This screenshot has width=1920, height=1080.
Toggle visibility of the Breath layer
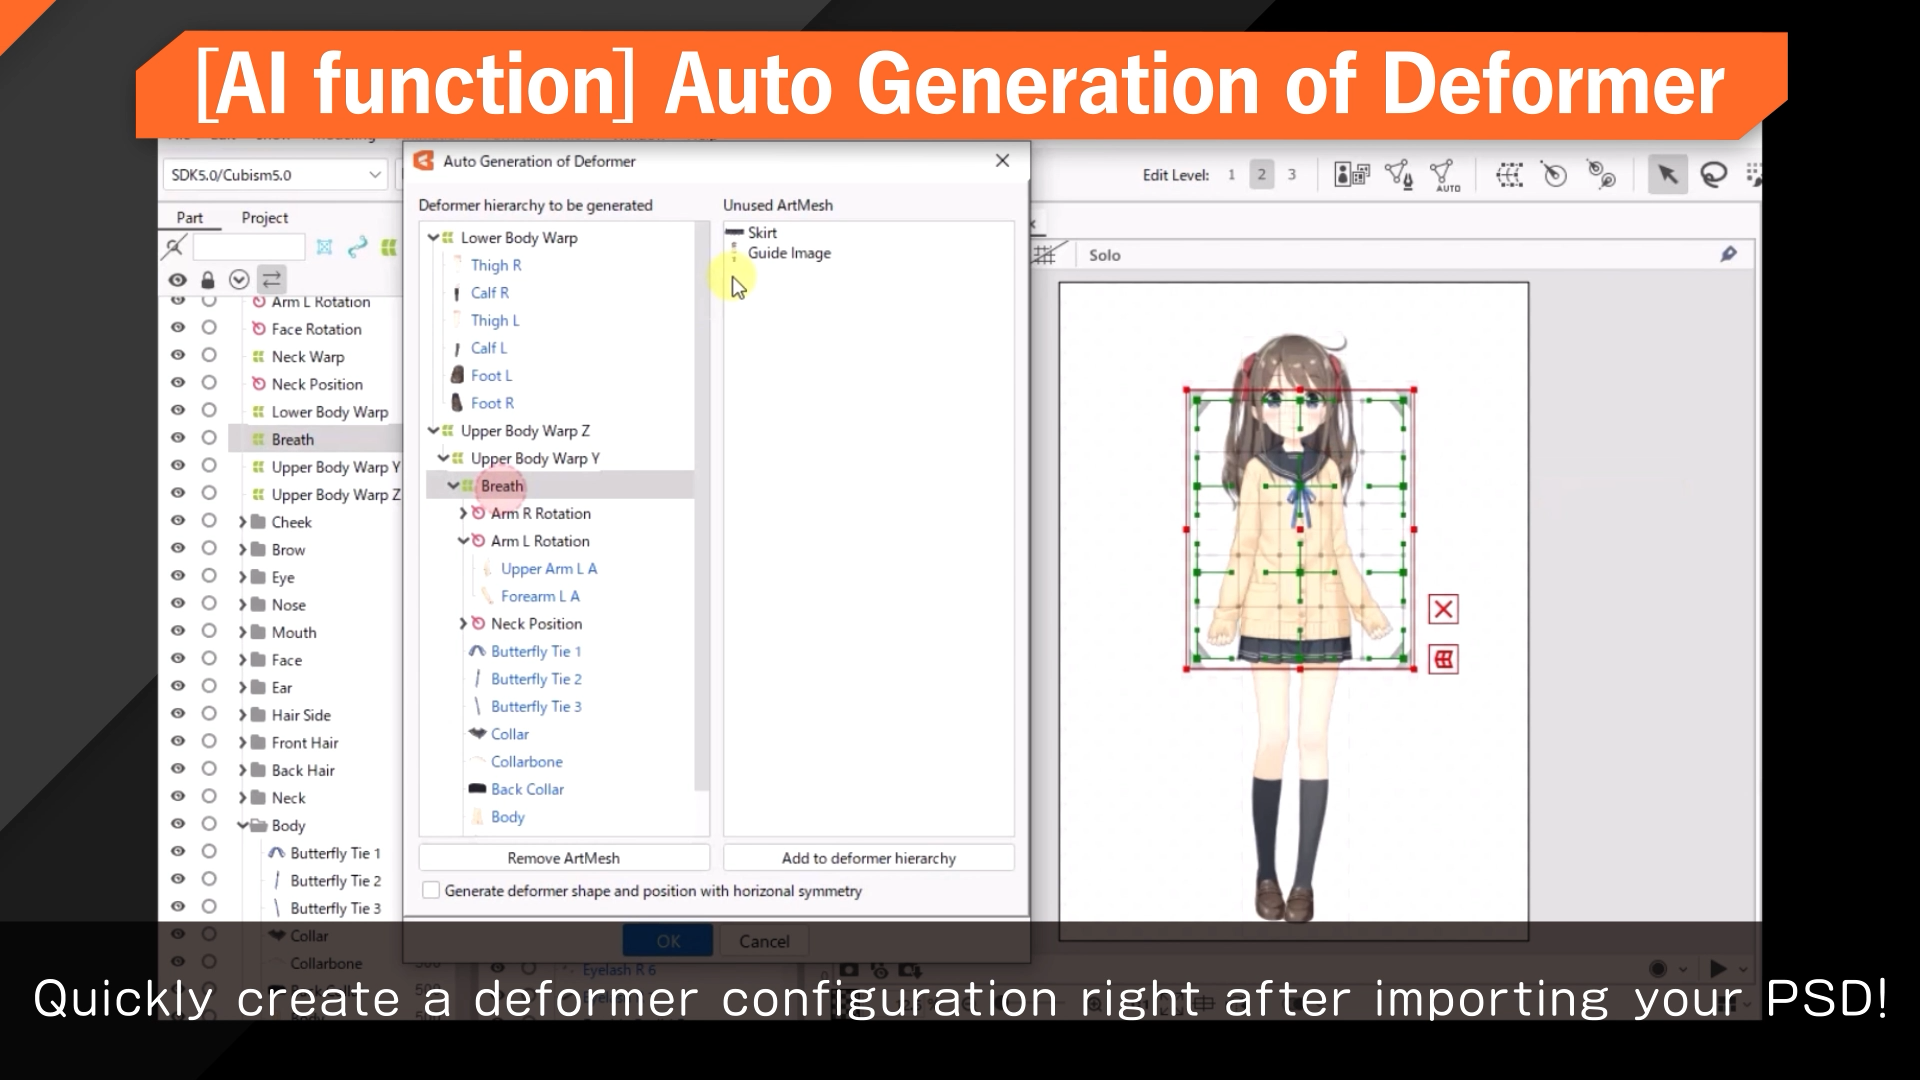[x=177, y=437]
